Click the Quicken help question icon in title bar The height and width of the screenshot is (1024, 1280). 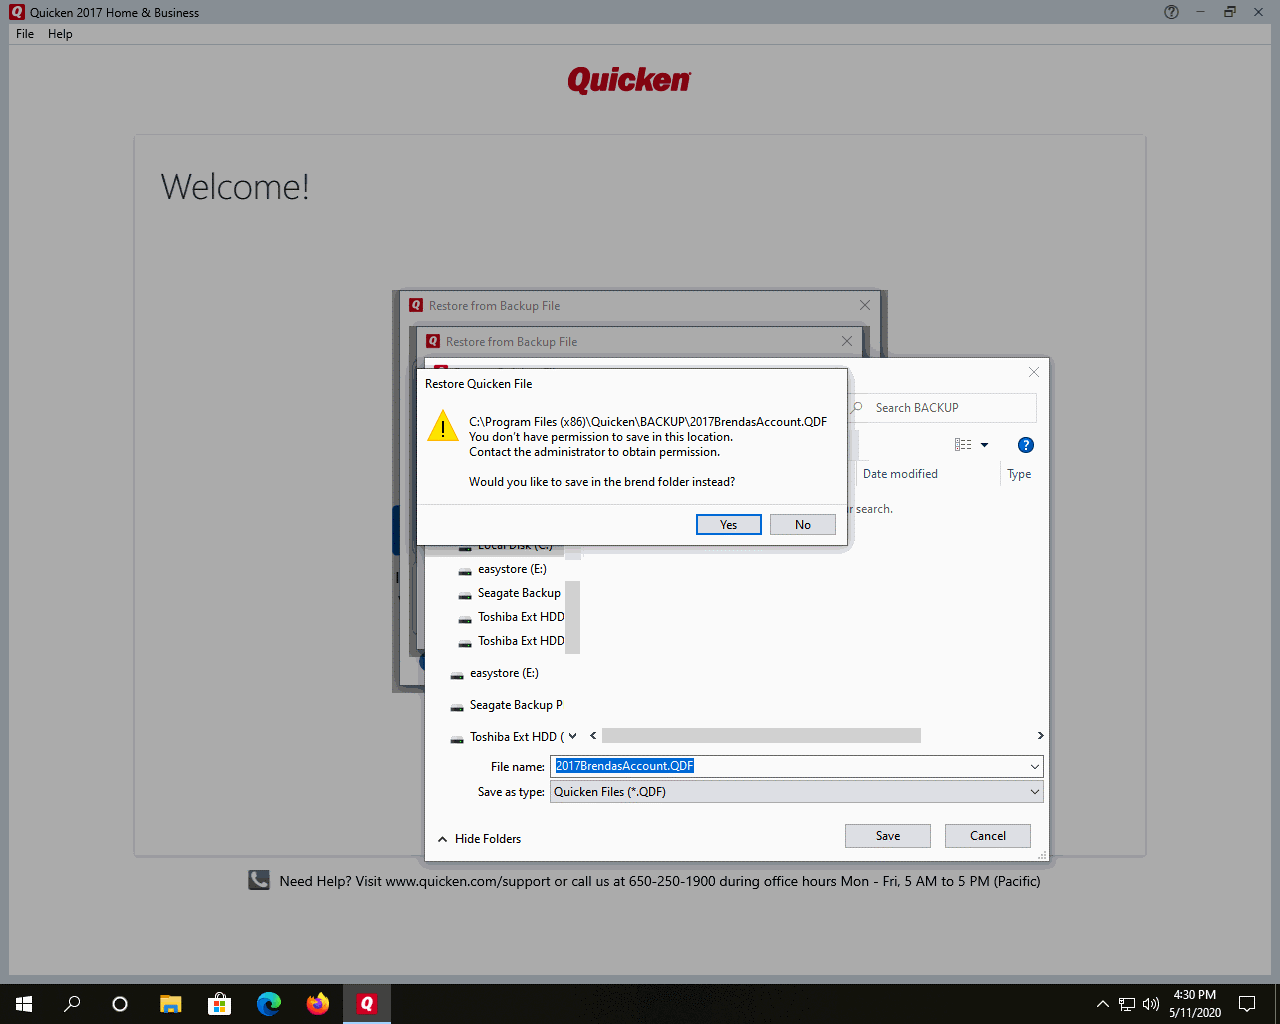coord(1171,12)
